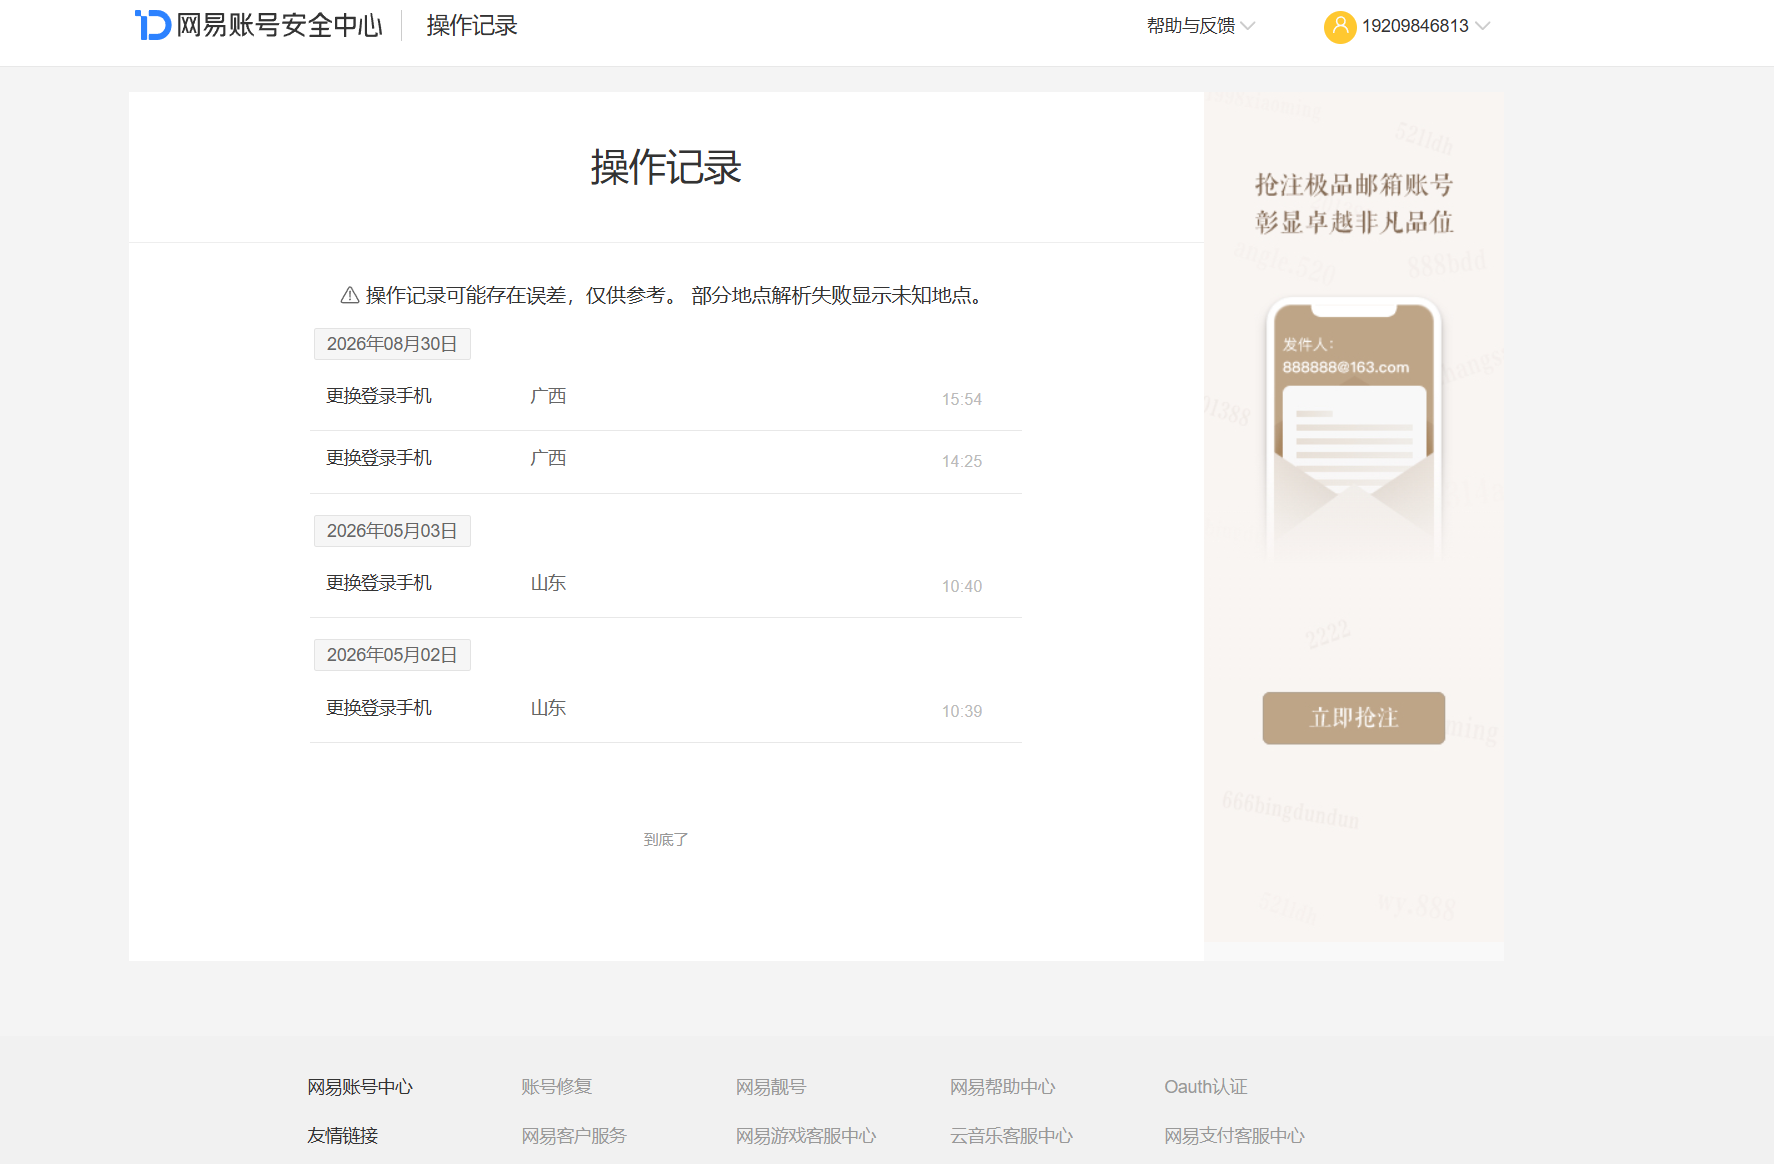Click 广西 location in the 15:54 row

click(x=548, y=396)
